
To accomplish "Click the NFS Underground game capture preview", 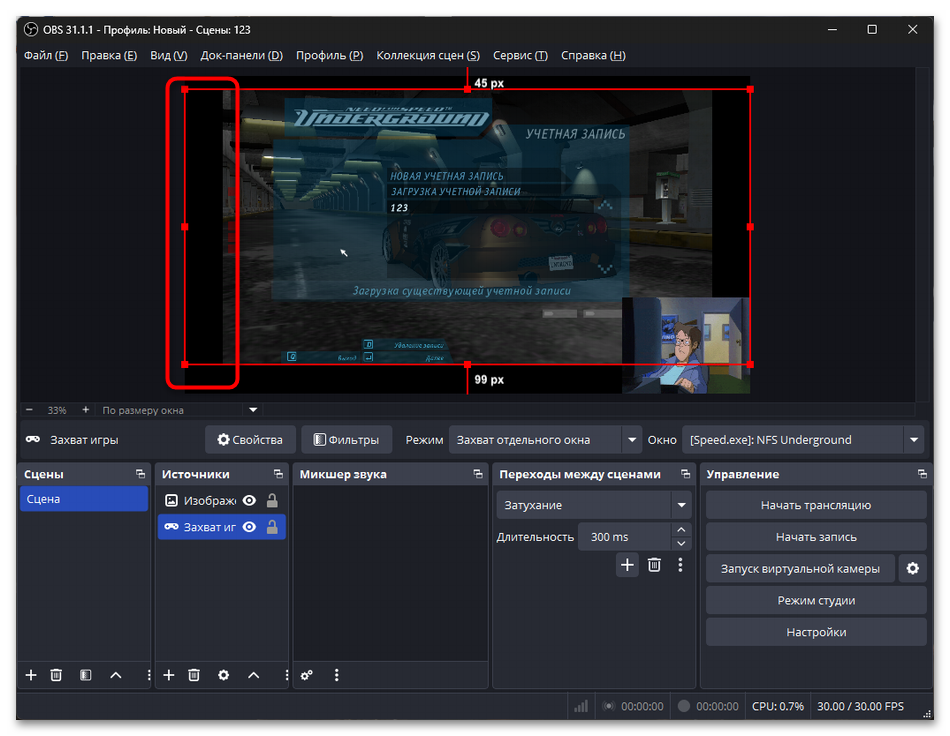I will (467, 227).
